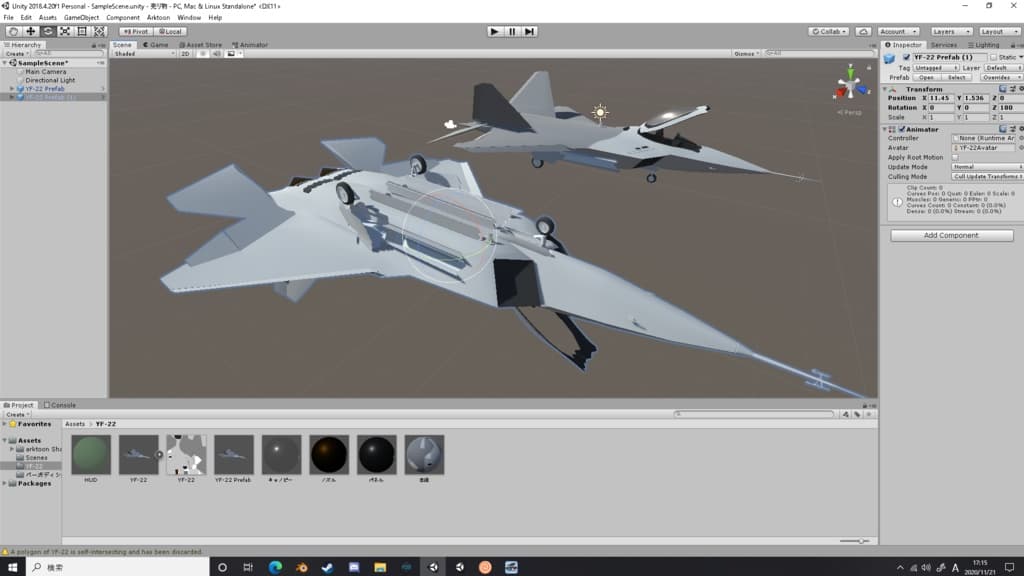Toggle the Static checkbox

pyautogui.click(x=993, y=57)
